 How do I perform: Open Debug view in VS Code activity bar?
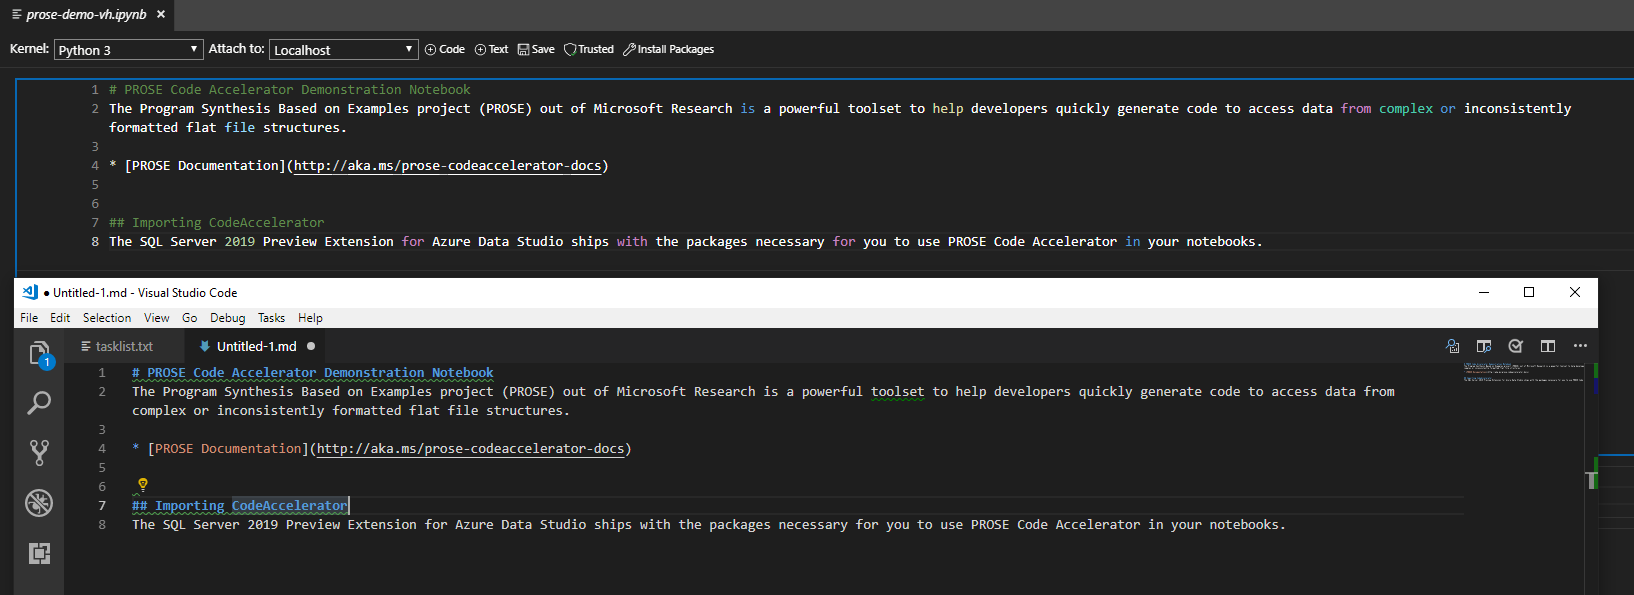click(x=39, y=503)
